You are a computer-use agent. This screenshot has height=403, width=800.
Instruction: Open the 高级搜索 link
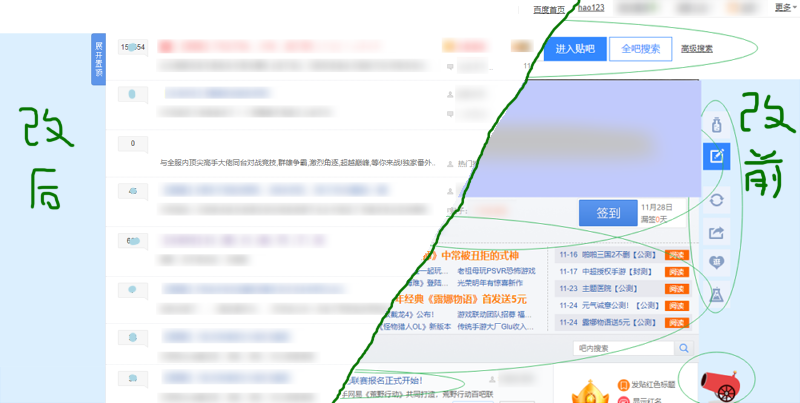pyautogui.click(x=697, y=49)
